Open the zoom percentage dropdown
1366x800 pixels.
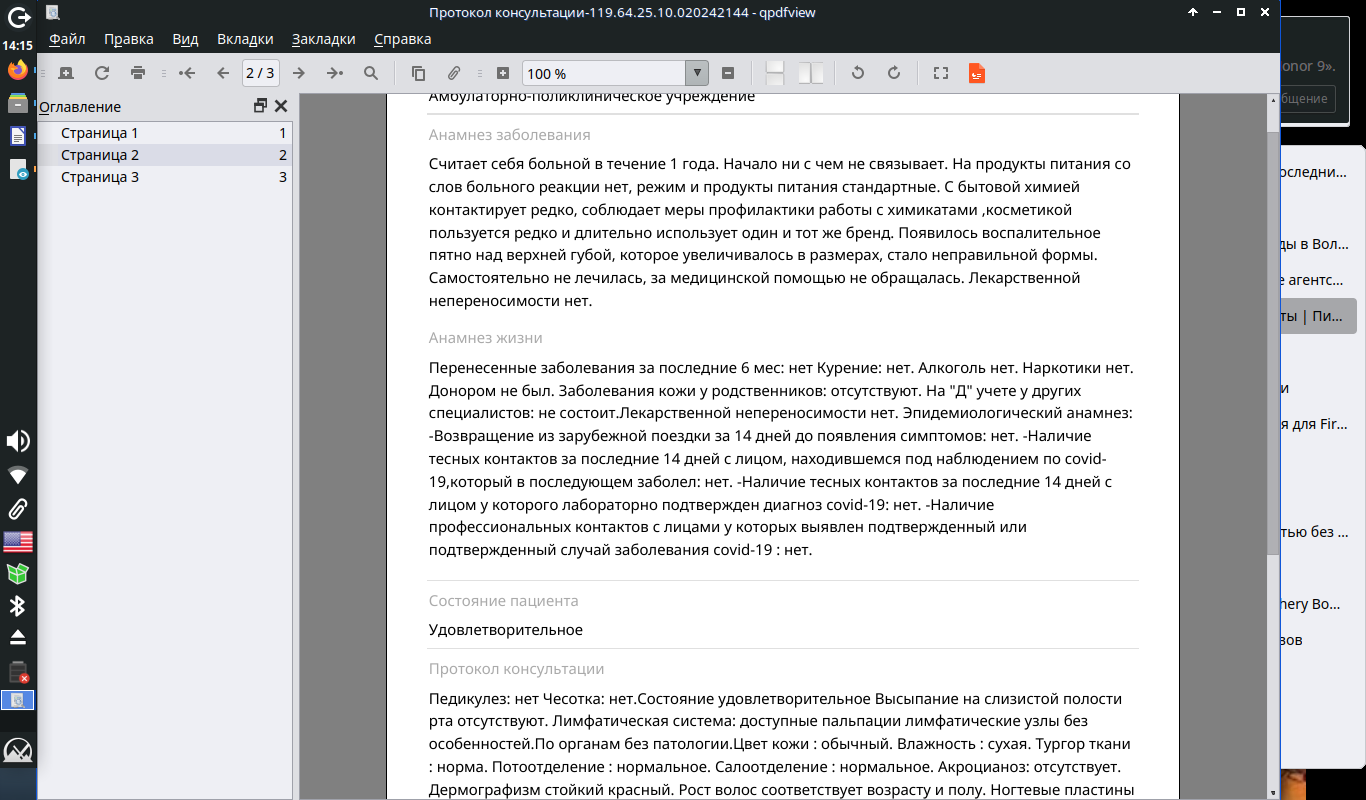point(697,72)
